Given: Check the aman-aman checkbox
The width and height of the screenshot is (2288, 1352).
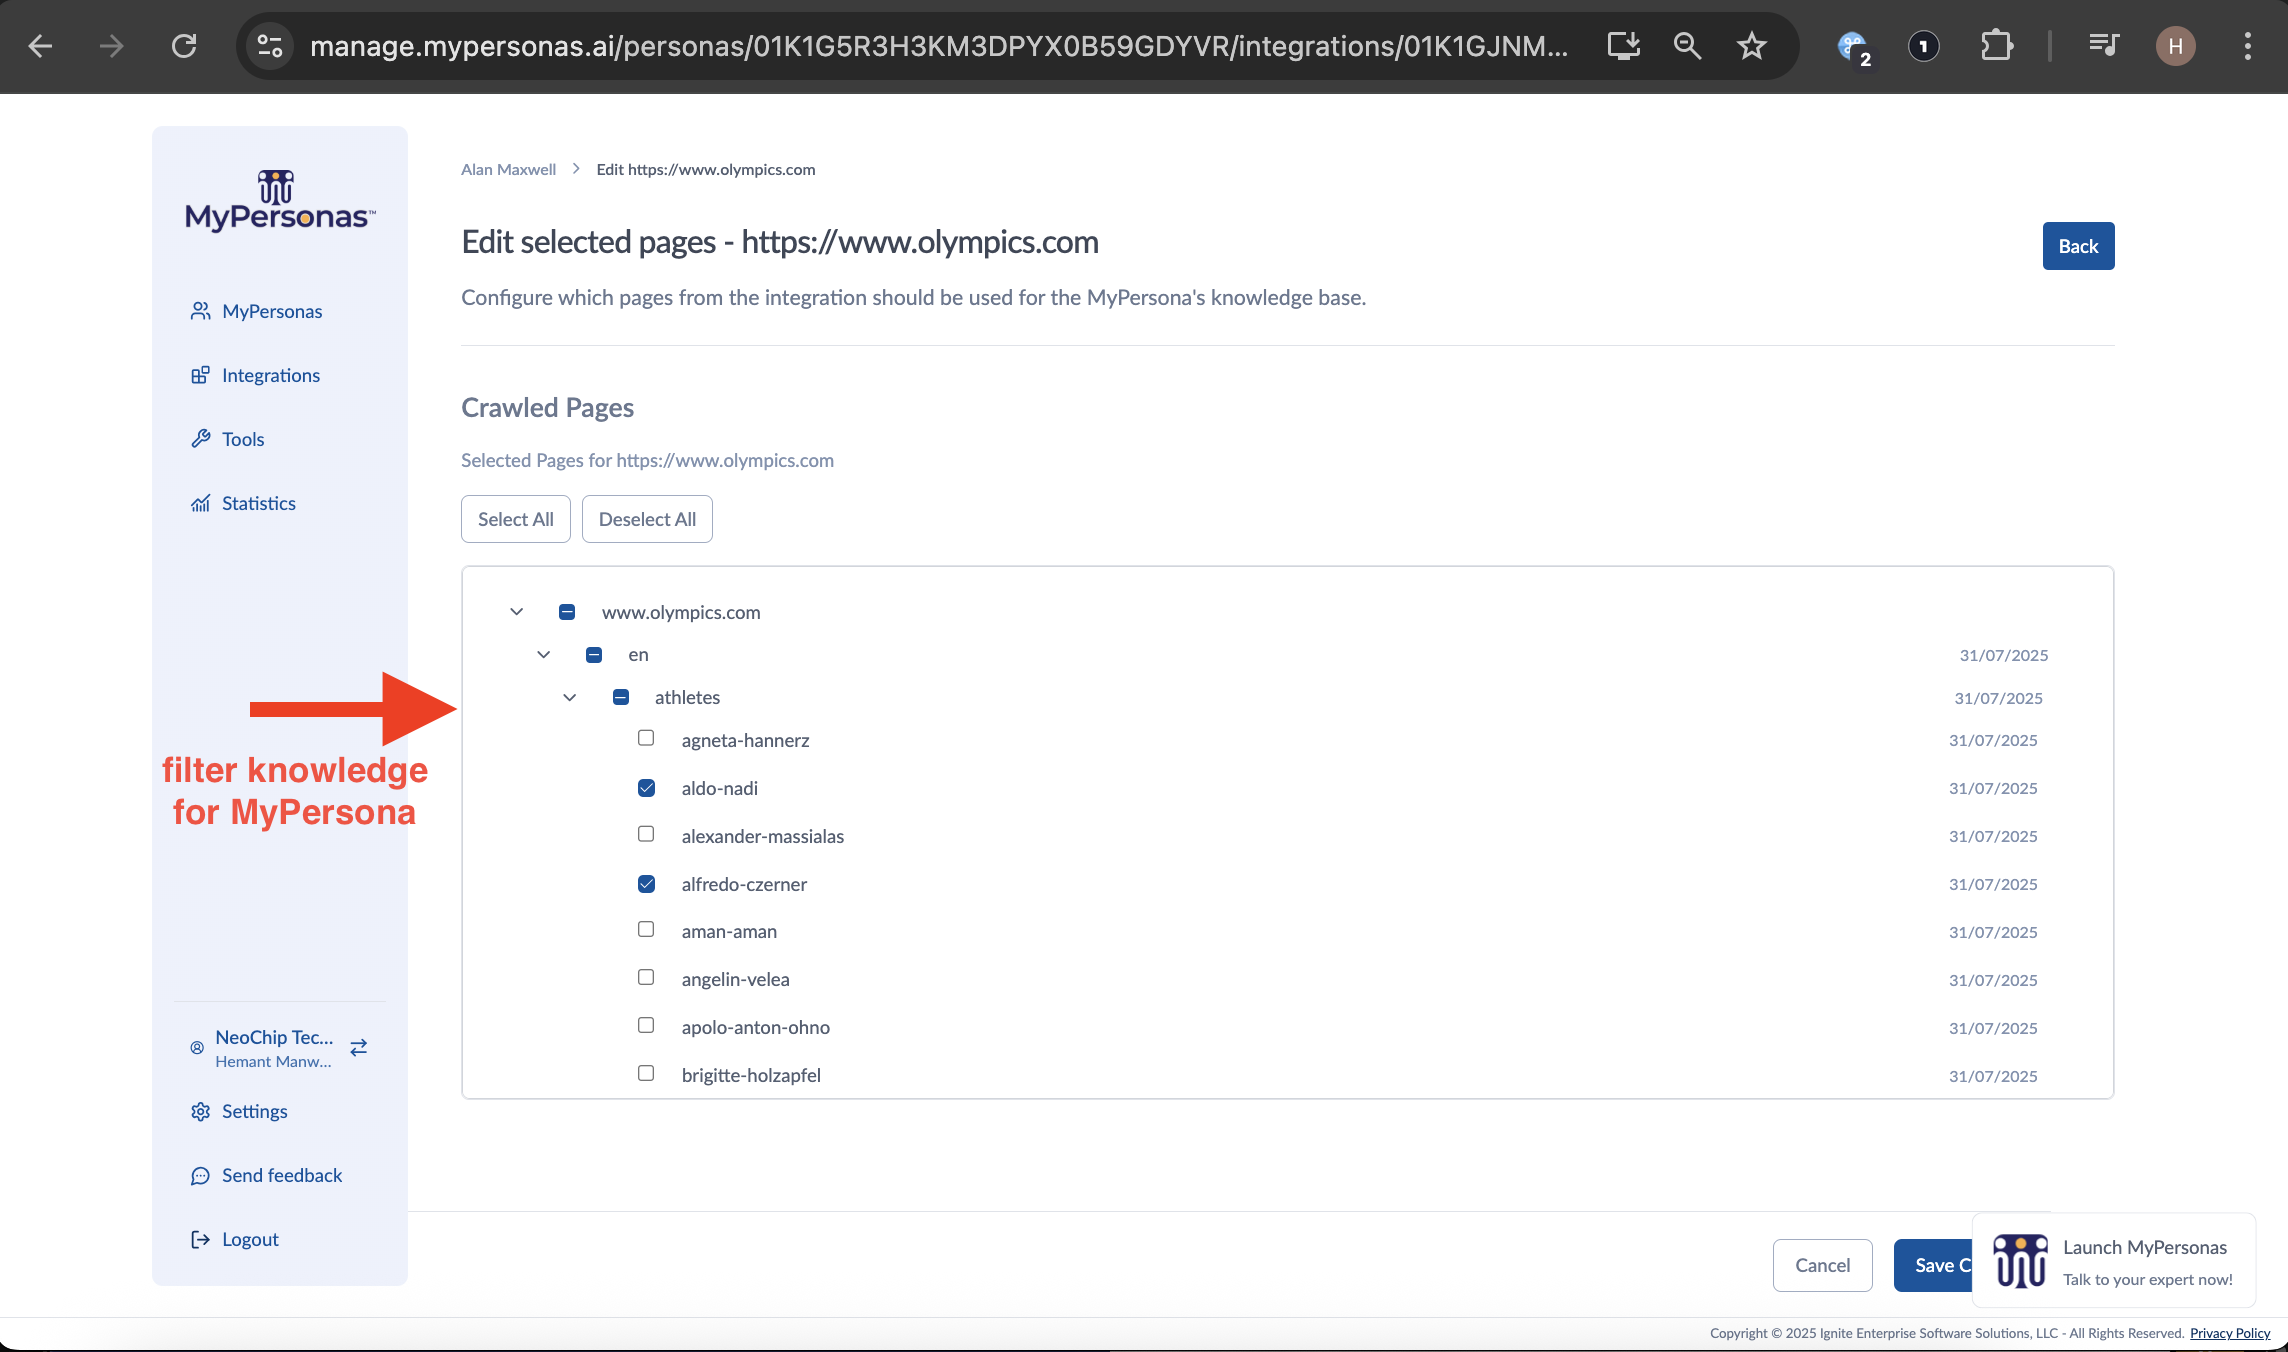Looking at the screenshot, I should tap(646, 929).
